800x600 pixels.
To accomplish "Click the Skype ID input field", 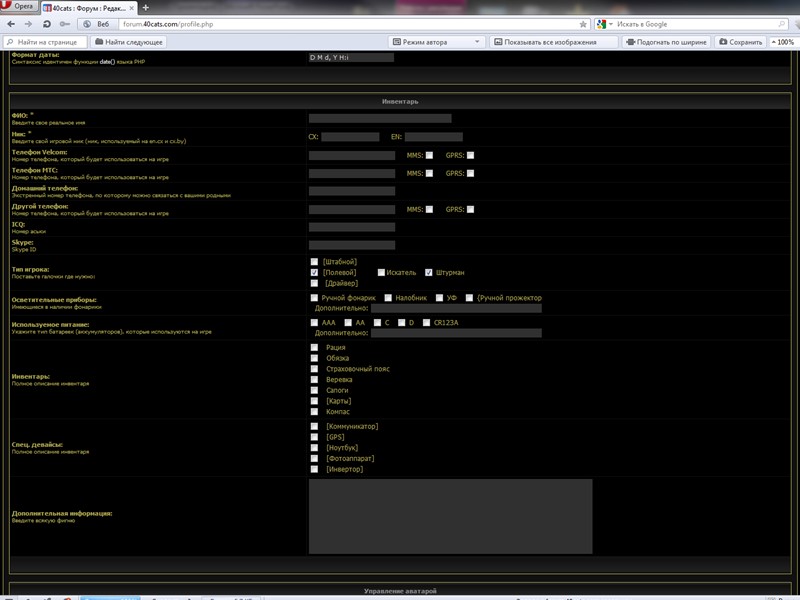I will click(352, 245).
